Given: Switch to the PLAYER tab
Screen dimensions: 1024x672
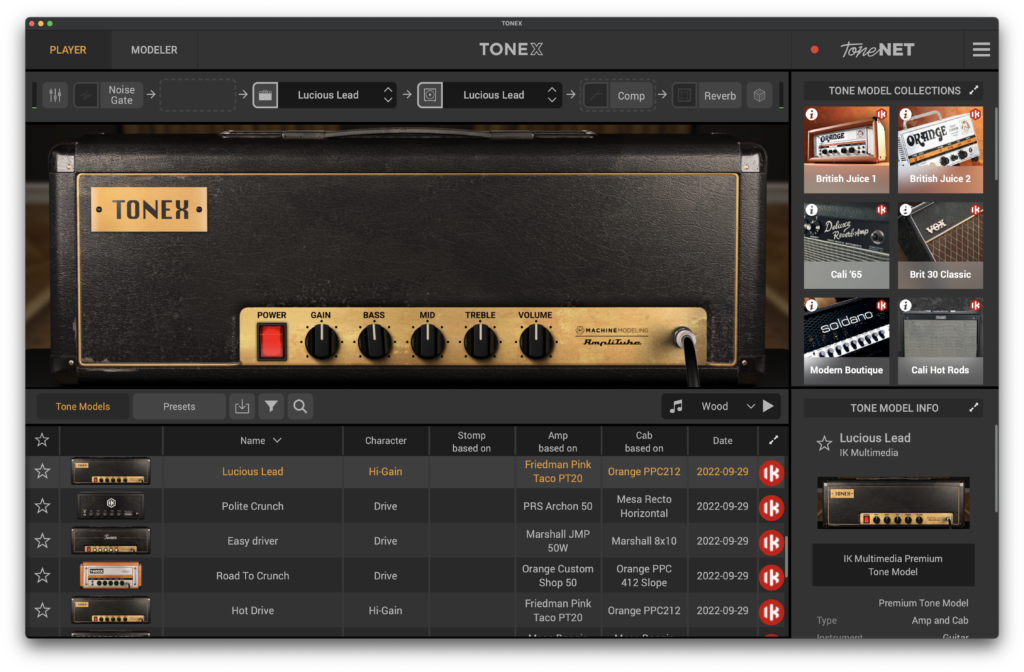Looking at the screenshot, I should click(68, 50).
